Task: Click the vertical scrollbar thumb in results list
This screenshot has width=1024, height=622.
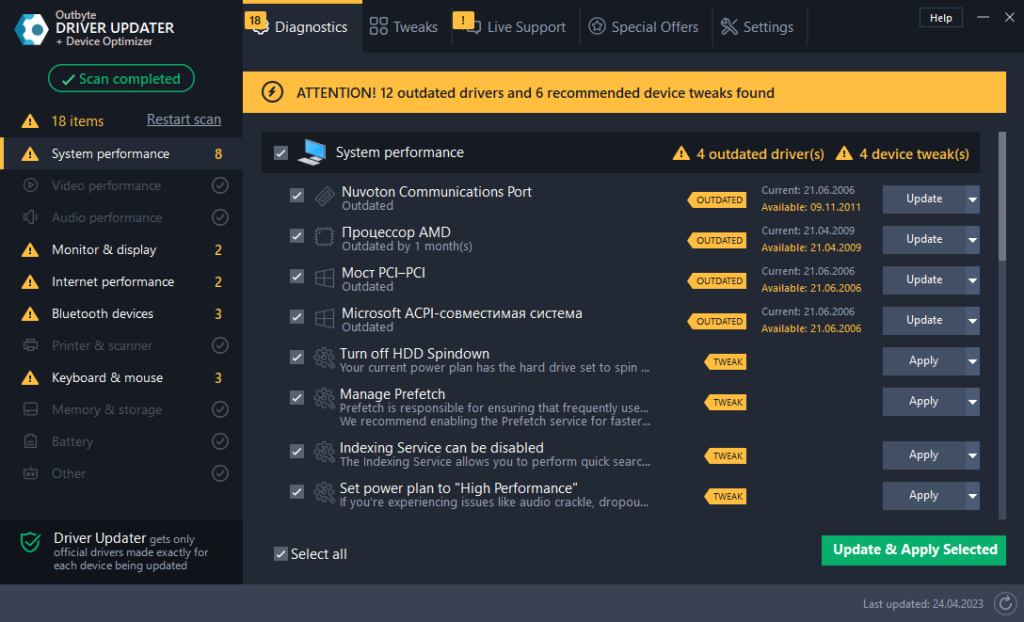Action: click(1002, 196)
